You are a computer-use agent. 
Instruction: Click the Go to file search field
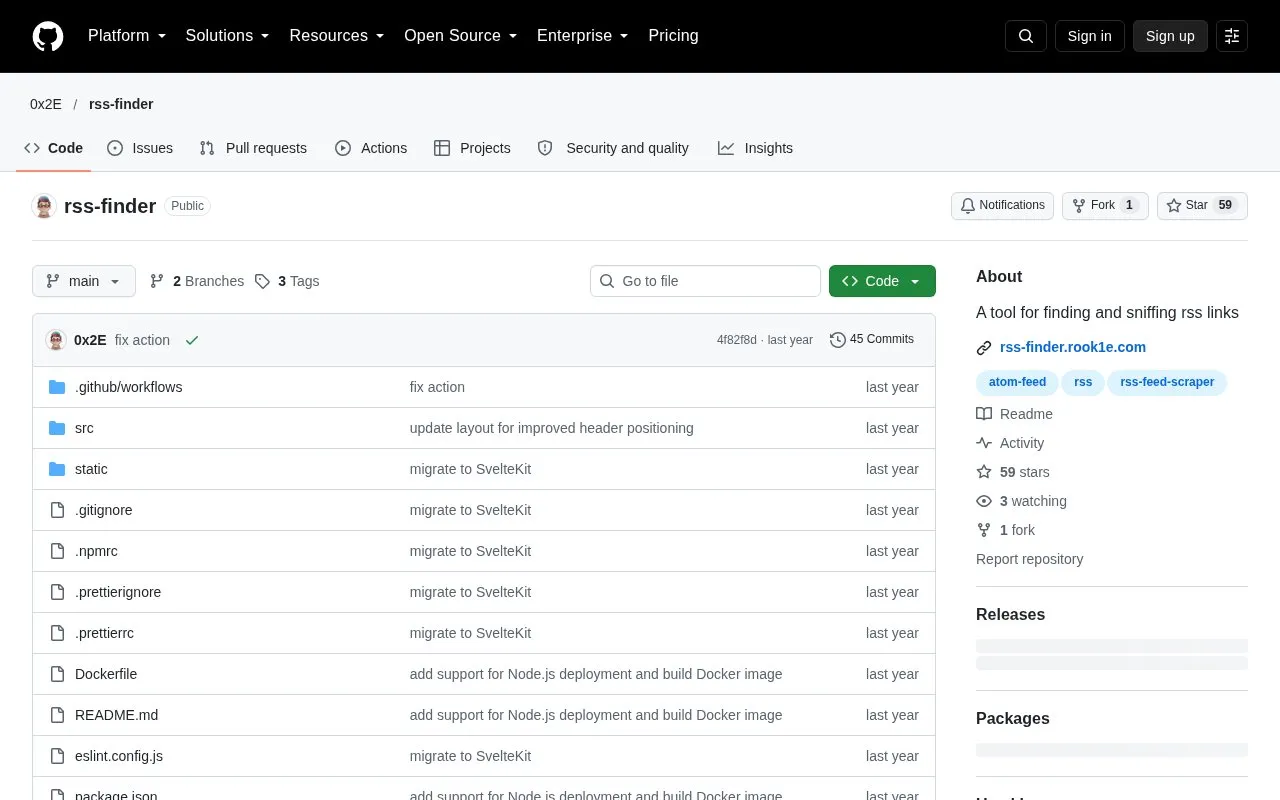705,281
